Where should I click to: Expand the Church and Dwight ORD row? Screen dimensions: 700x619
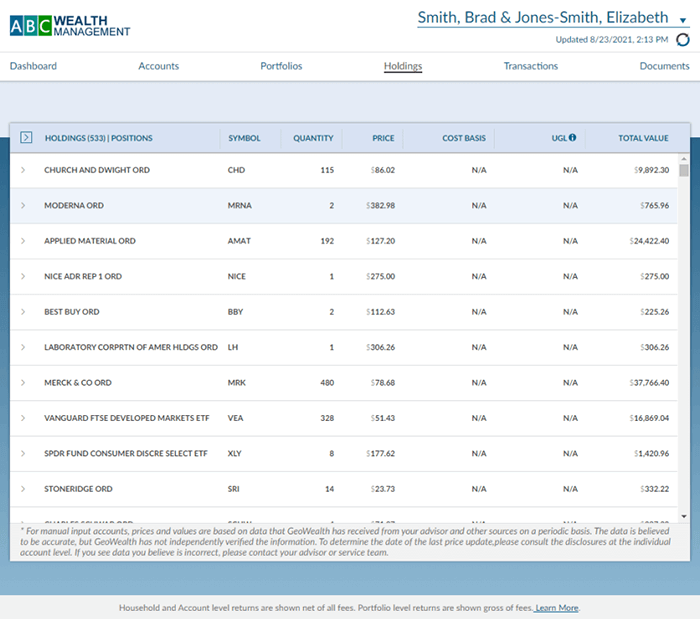point(23,170)
